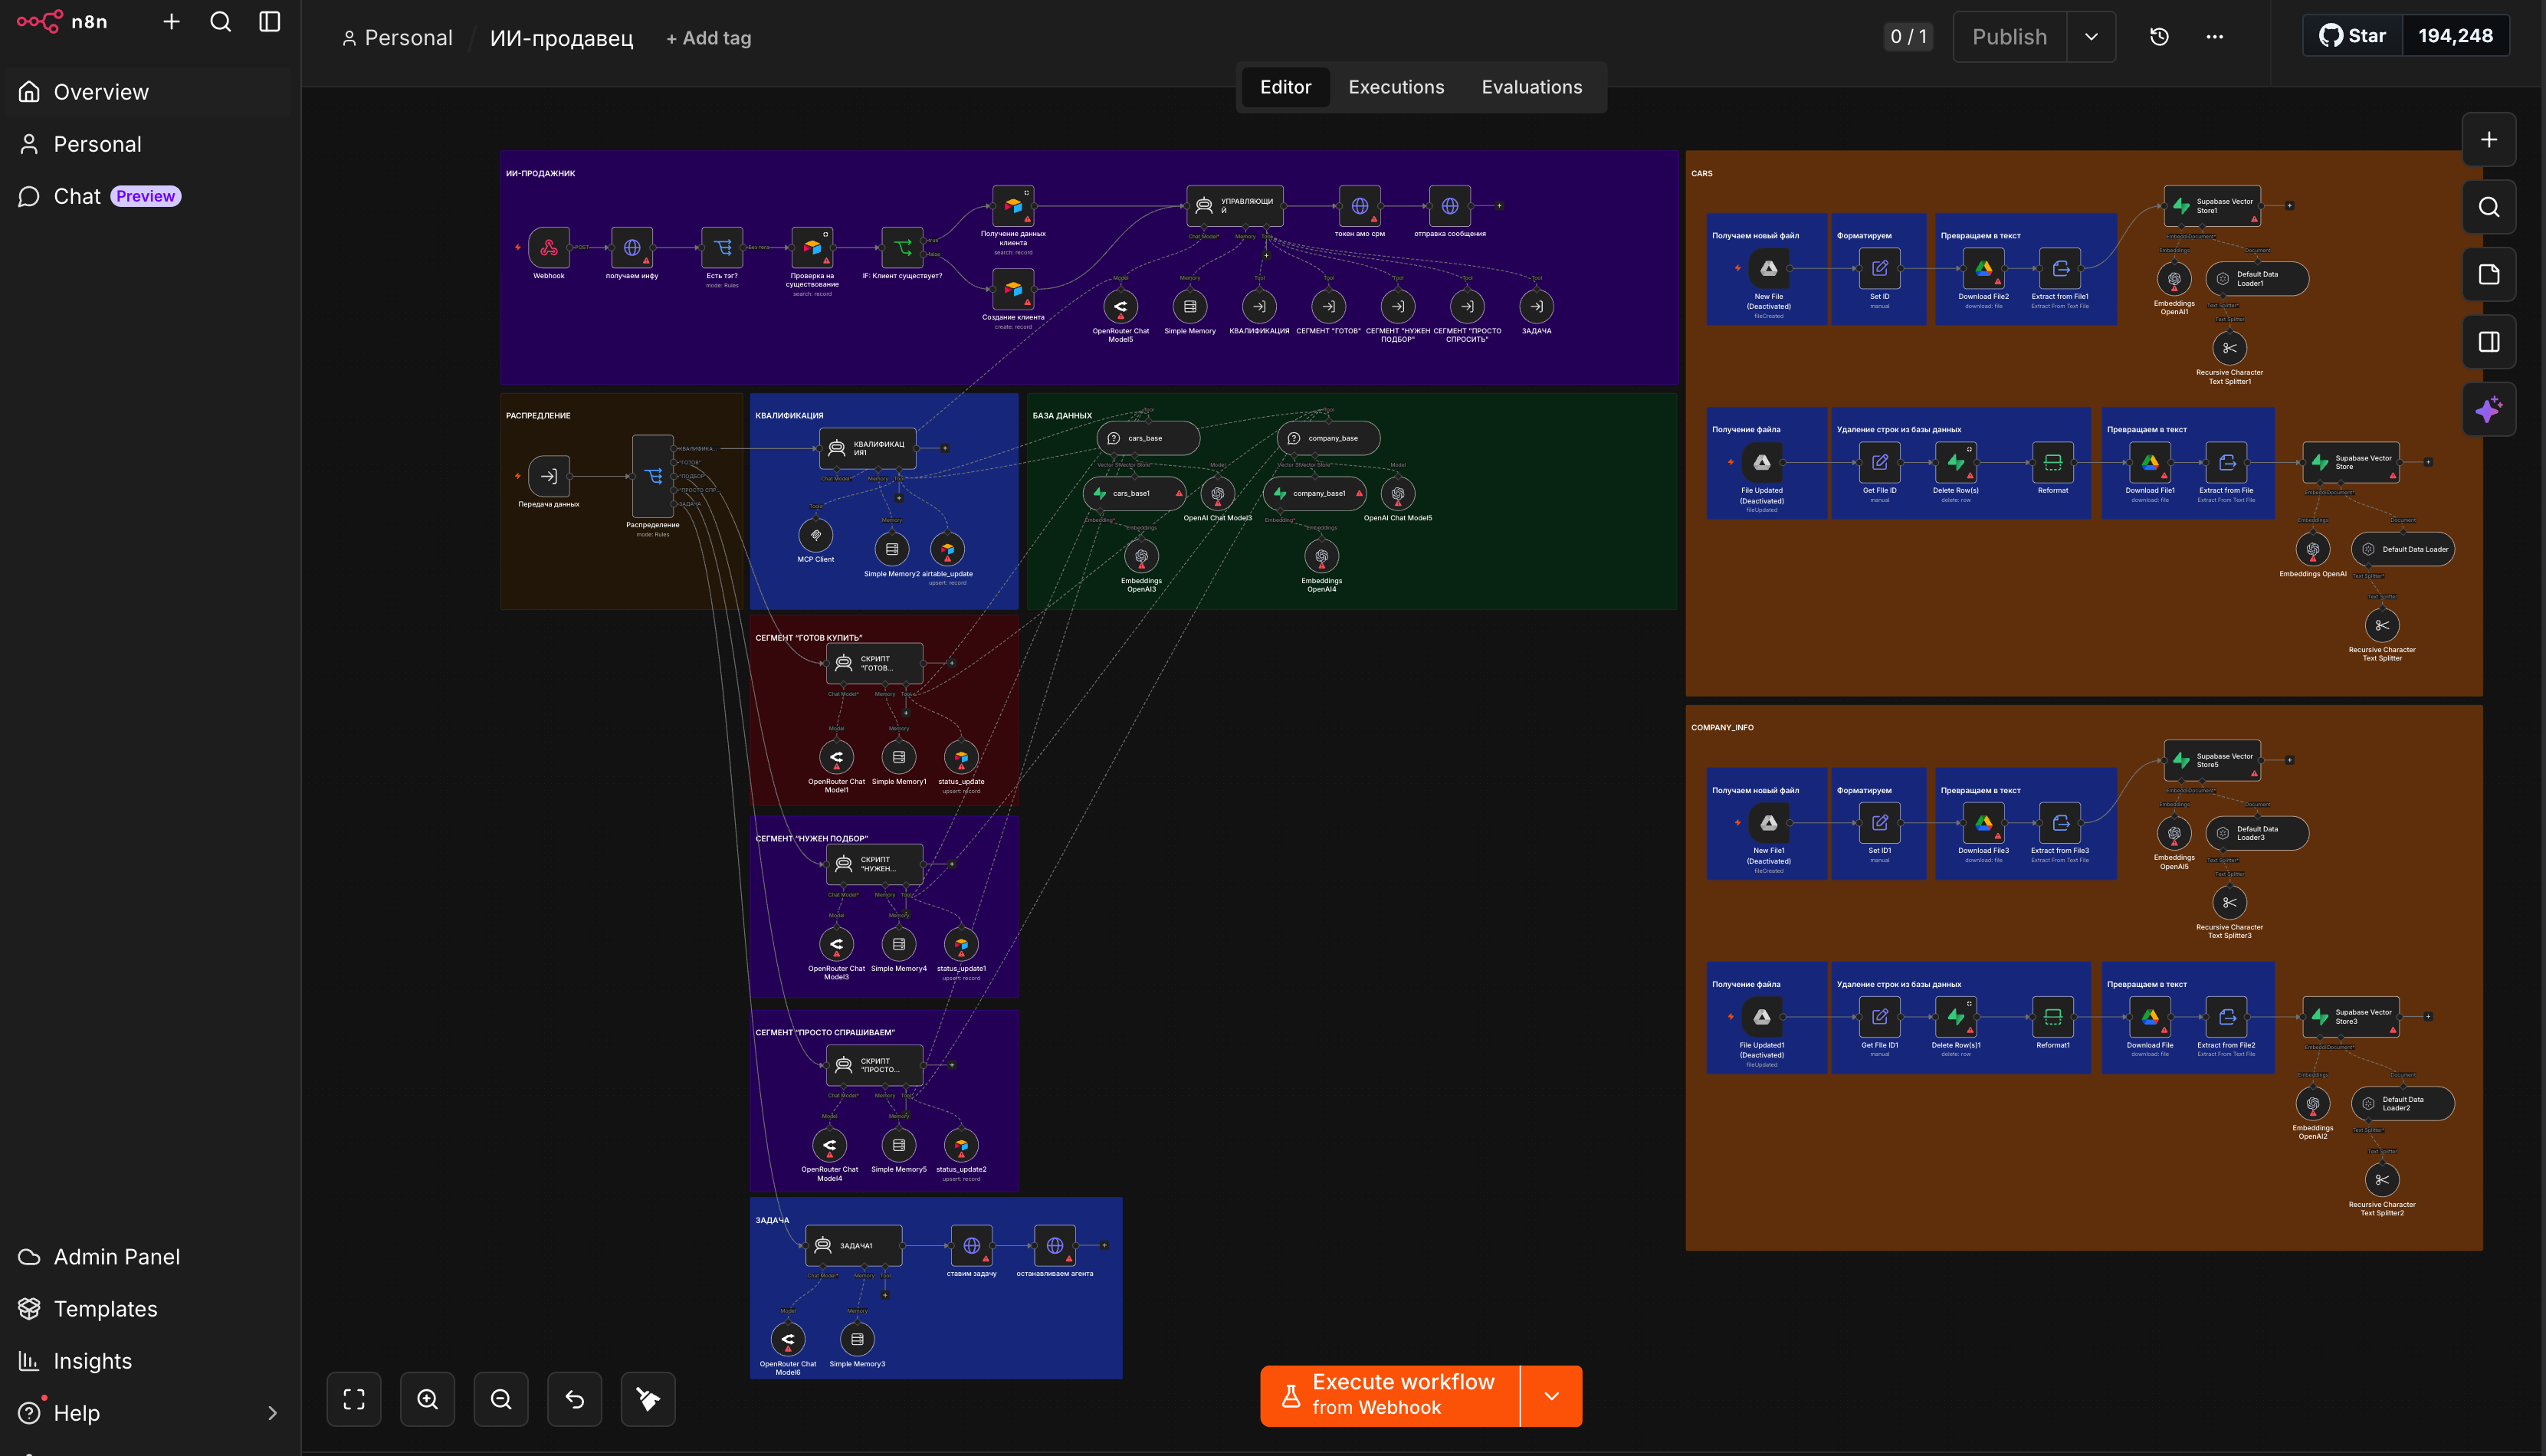Select MCP Client node
Screen dimensions: 2546x1456
[x=816, y=535]
